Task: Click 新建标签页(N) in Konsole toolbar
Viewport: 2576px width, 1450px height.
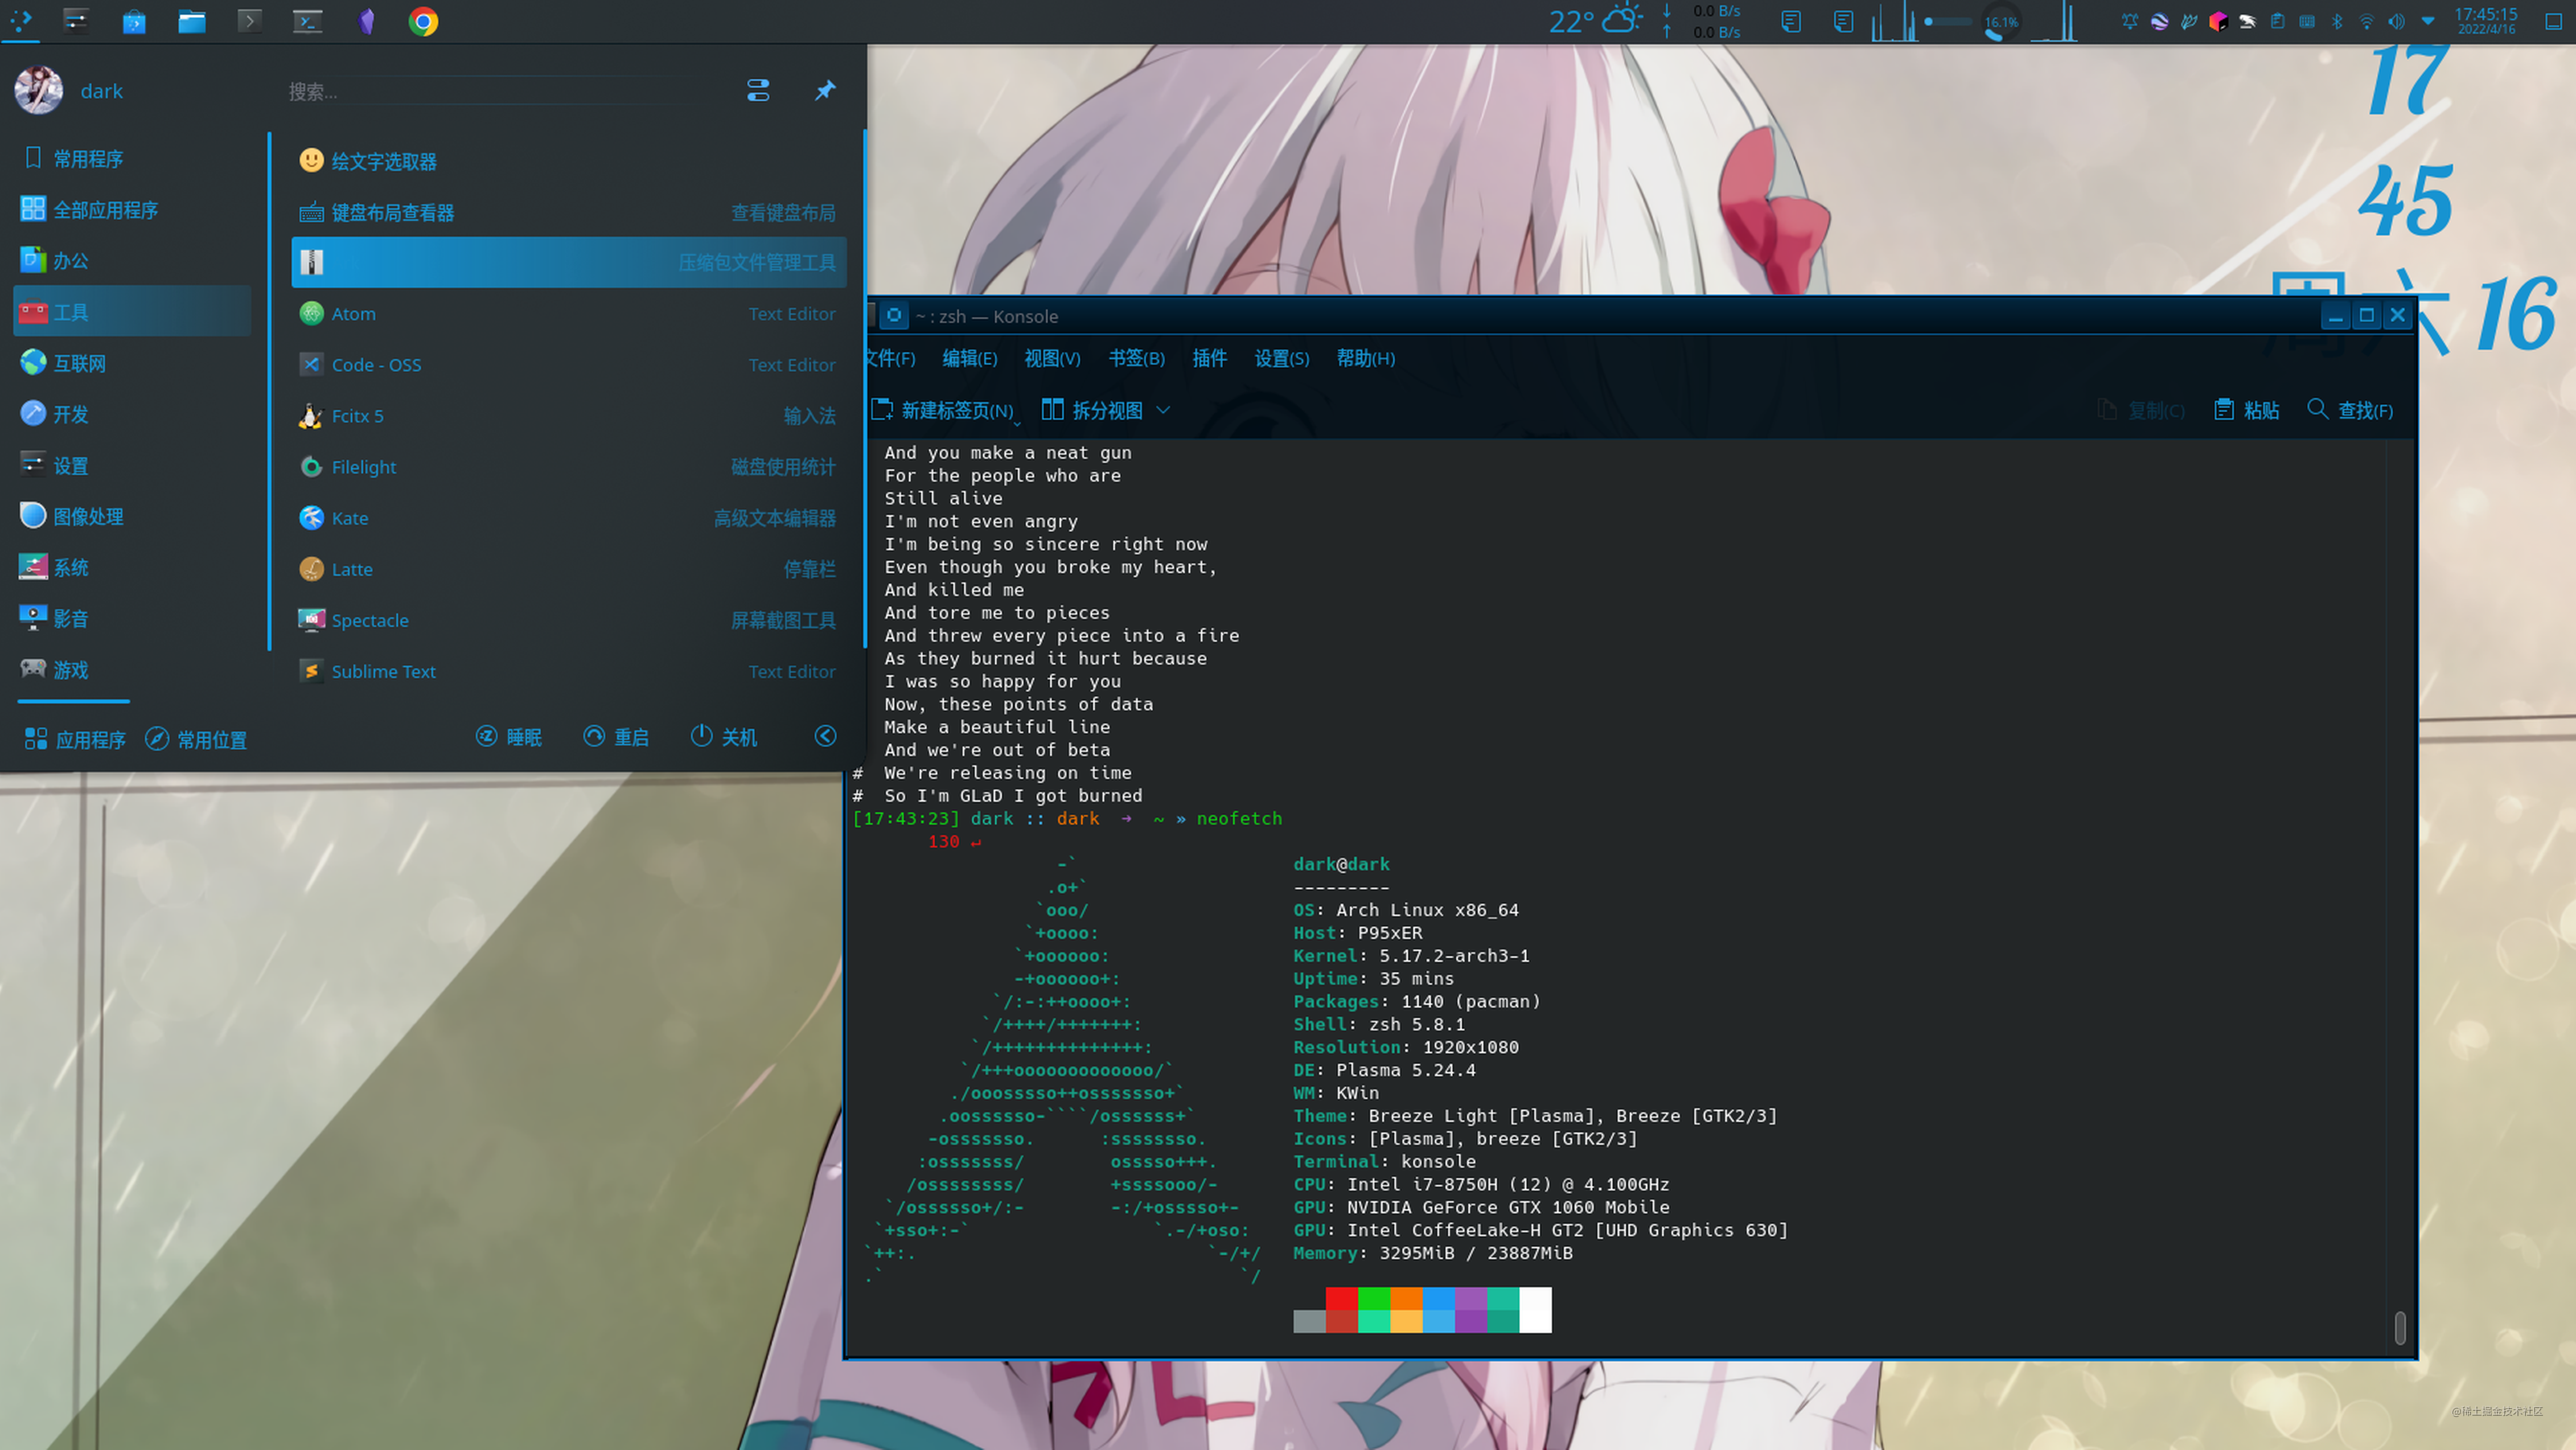Action: [x=943, y=410]
